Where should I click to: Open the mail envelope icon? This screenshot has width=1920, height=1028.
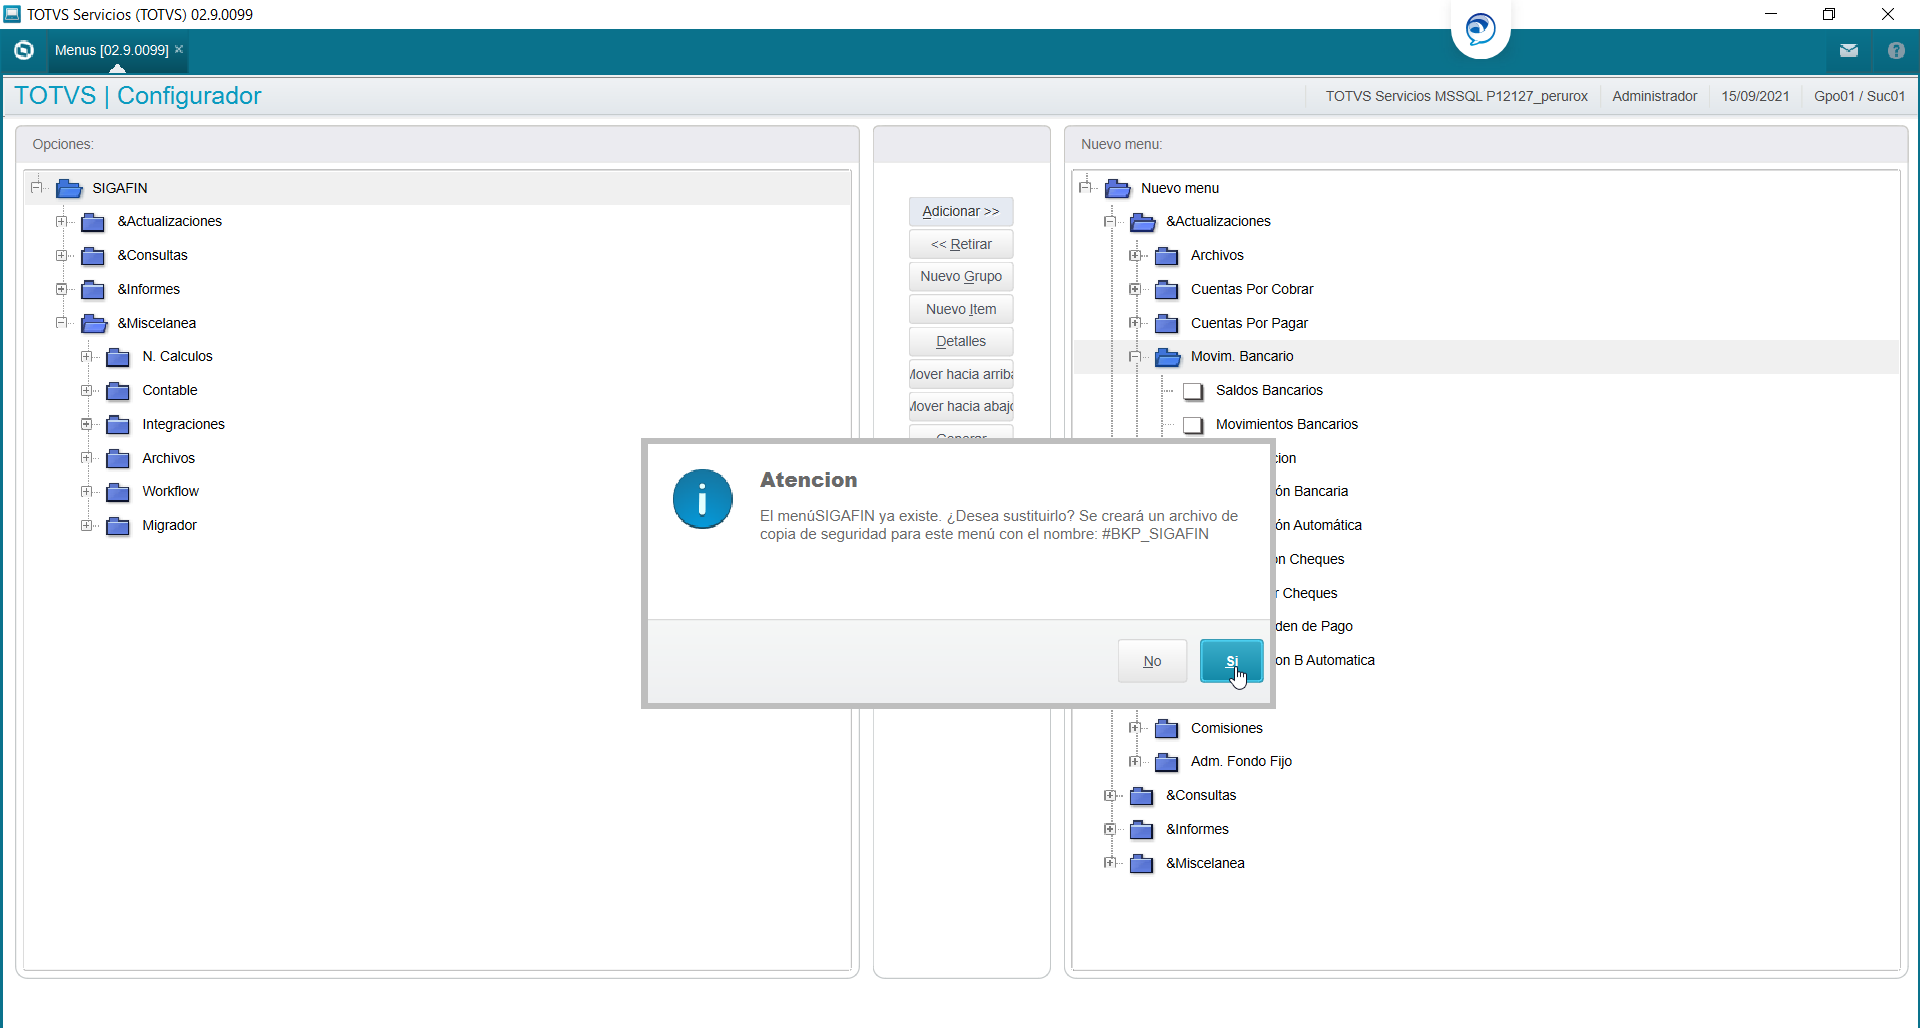(x=1849, y=50)
